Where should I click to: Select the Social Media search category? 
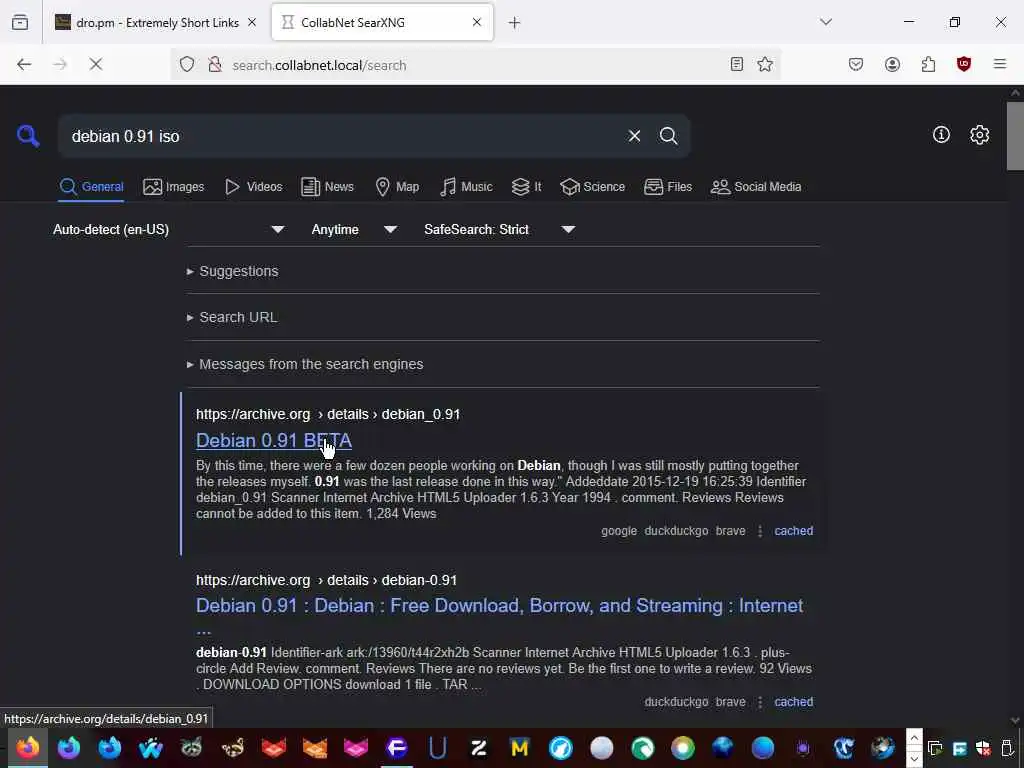[756, 187]
